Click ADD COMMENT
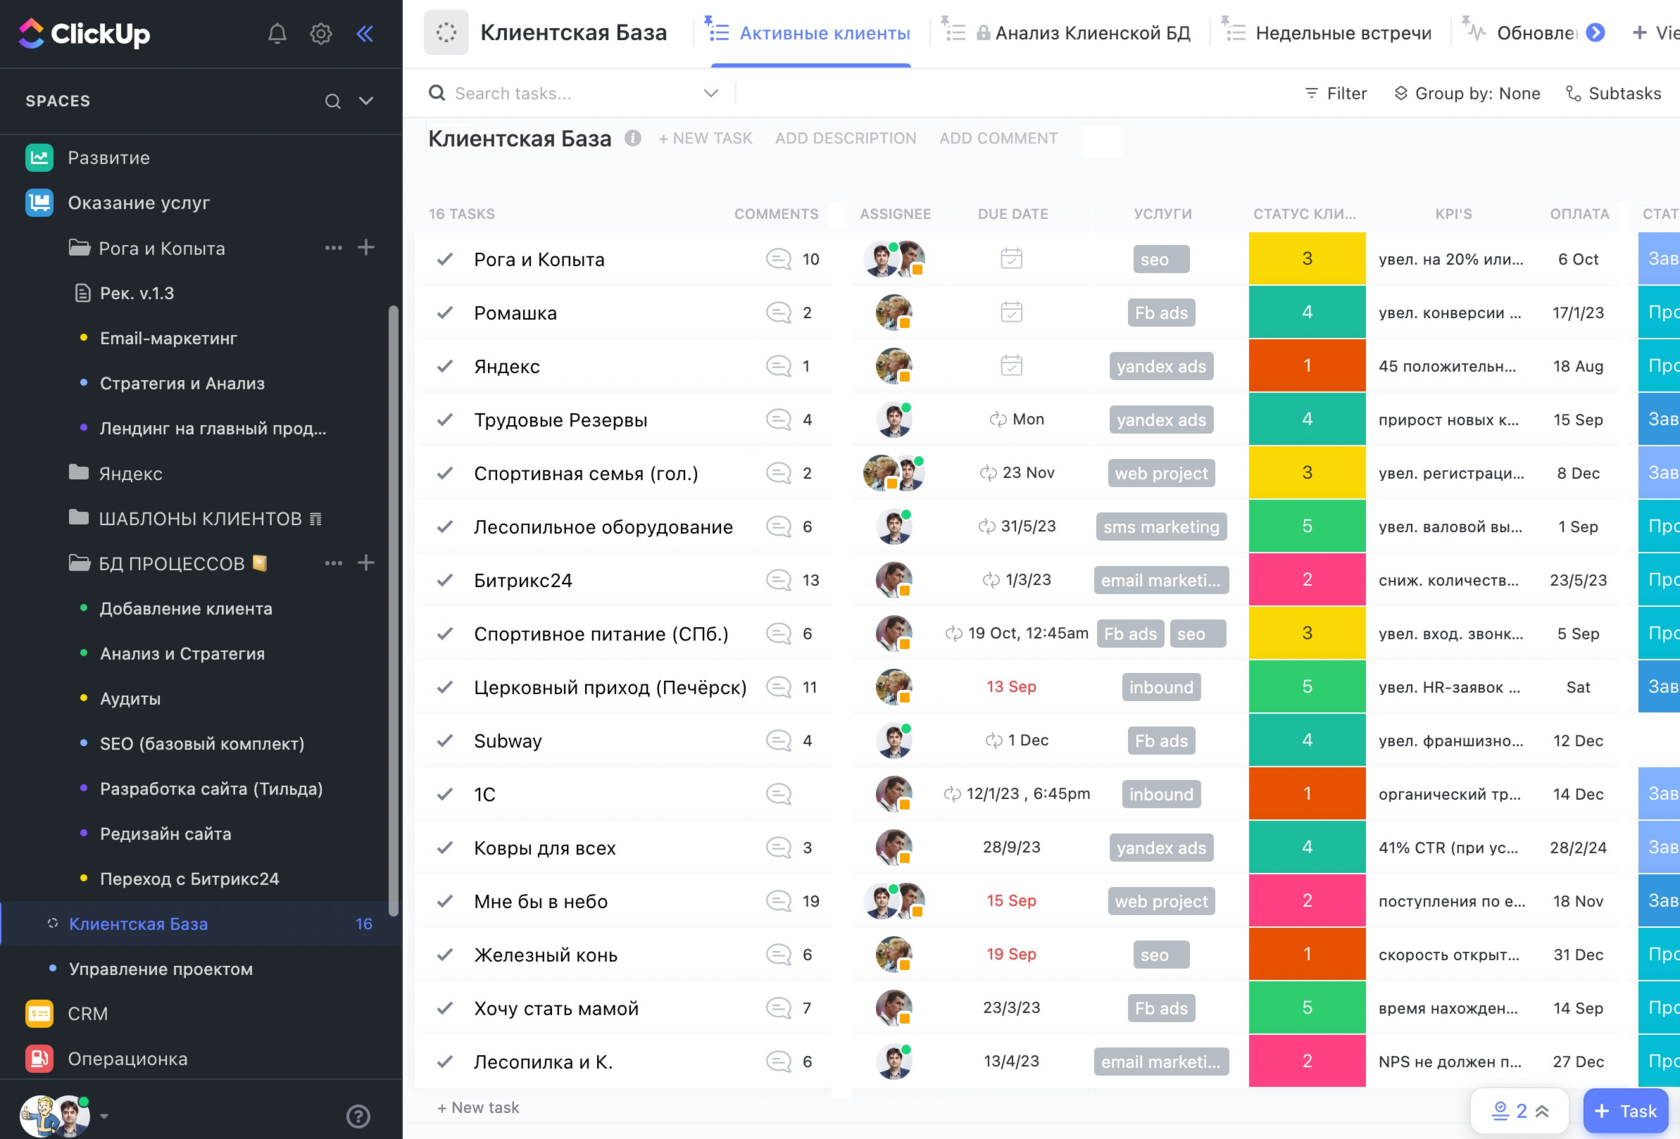 pos(998,138)
